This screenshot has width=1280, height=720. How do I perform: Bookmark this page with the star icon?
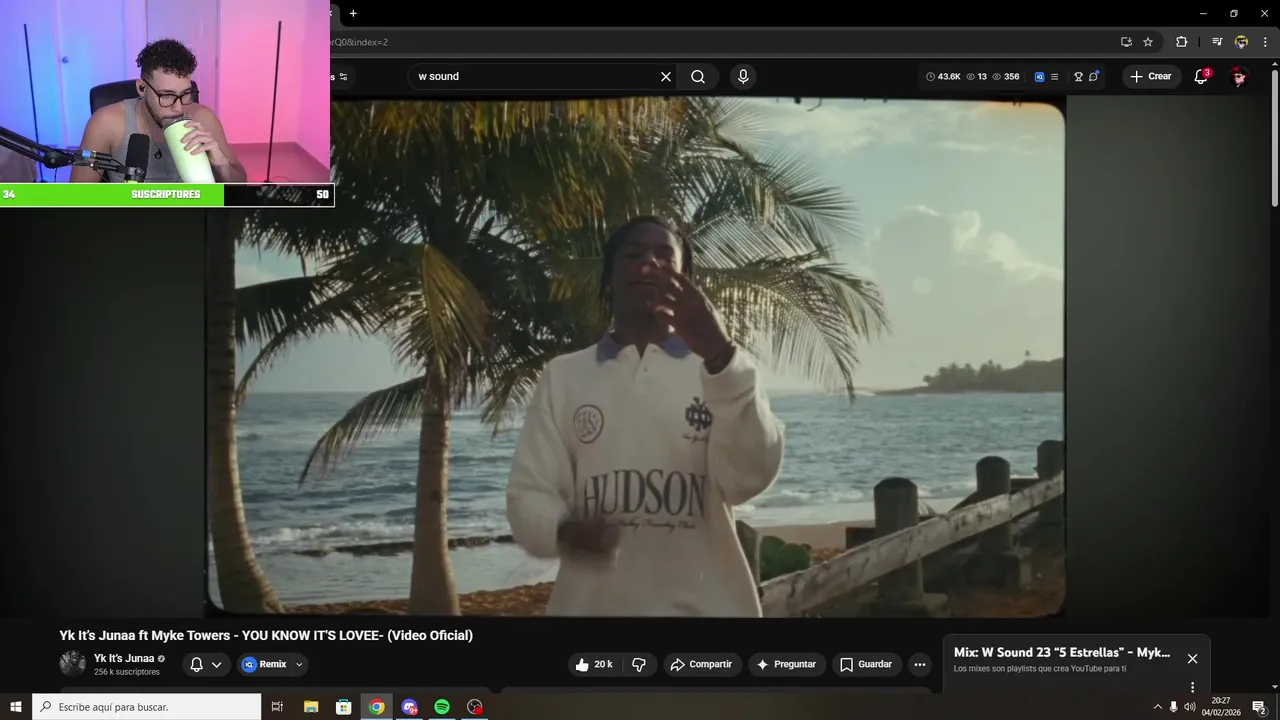pyautogui.click(x=1148, y=42)
